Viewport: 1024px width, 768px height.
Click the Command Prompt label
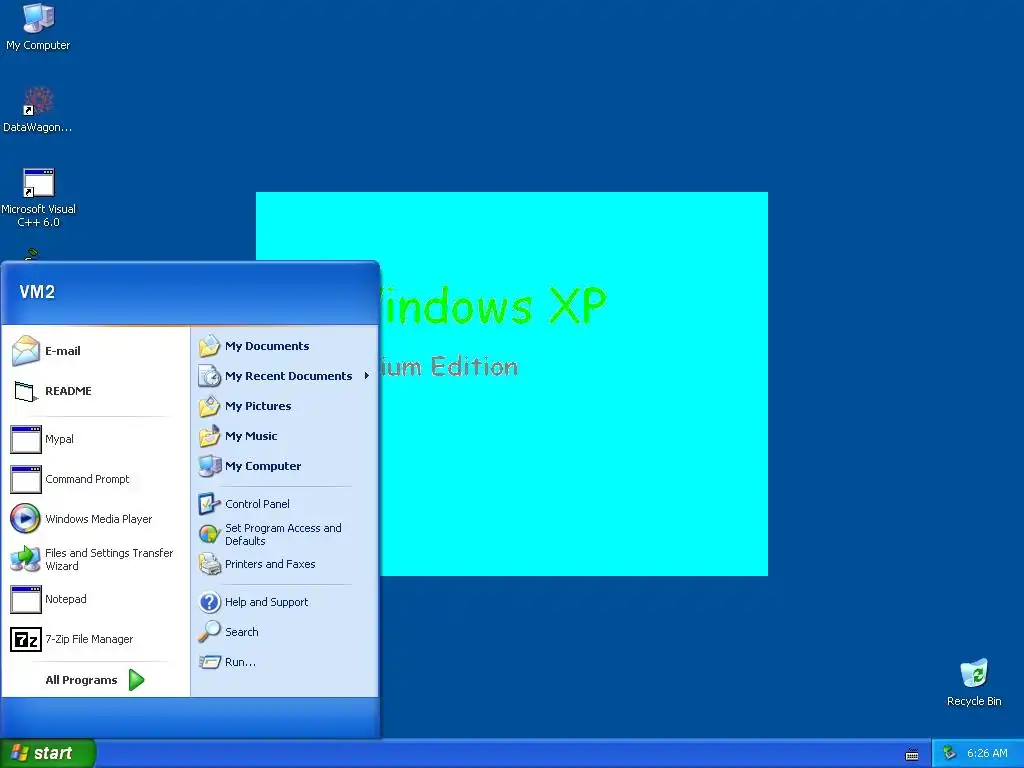coord(88,479)
